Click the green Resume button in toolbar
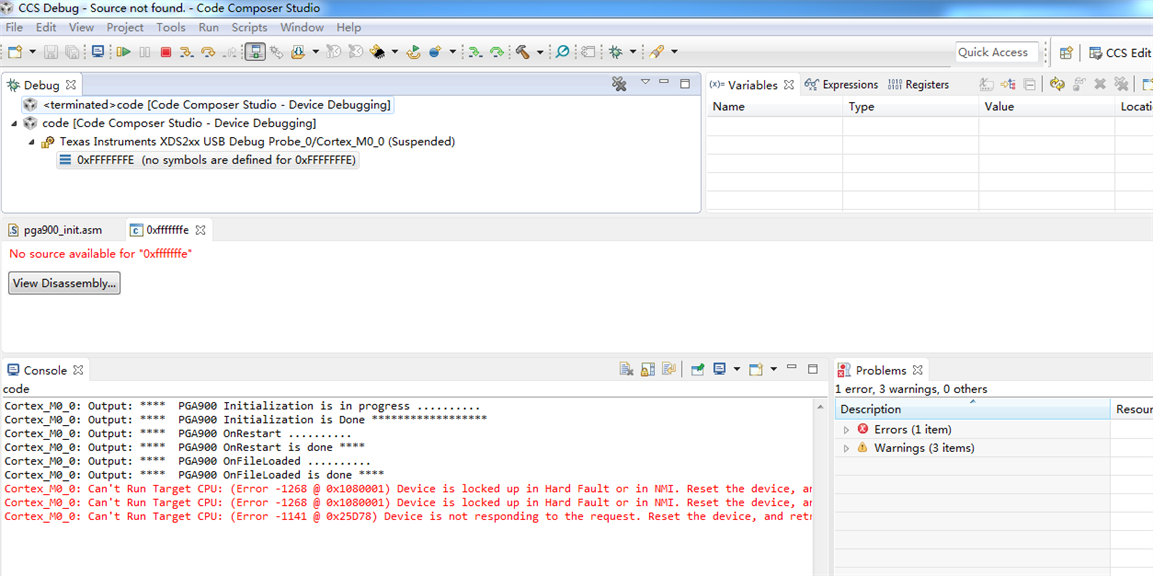1153x576 pixels. 123,52
